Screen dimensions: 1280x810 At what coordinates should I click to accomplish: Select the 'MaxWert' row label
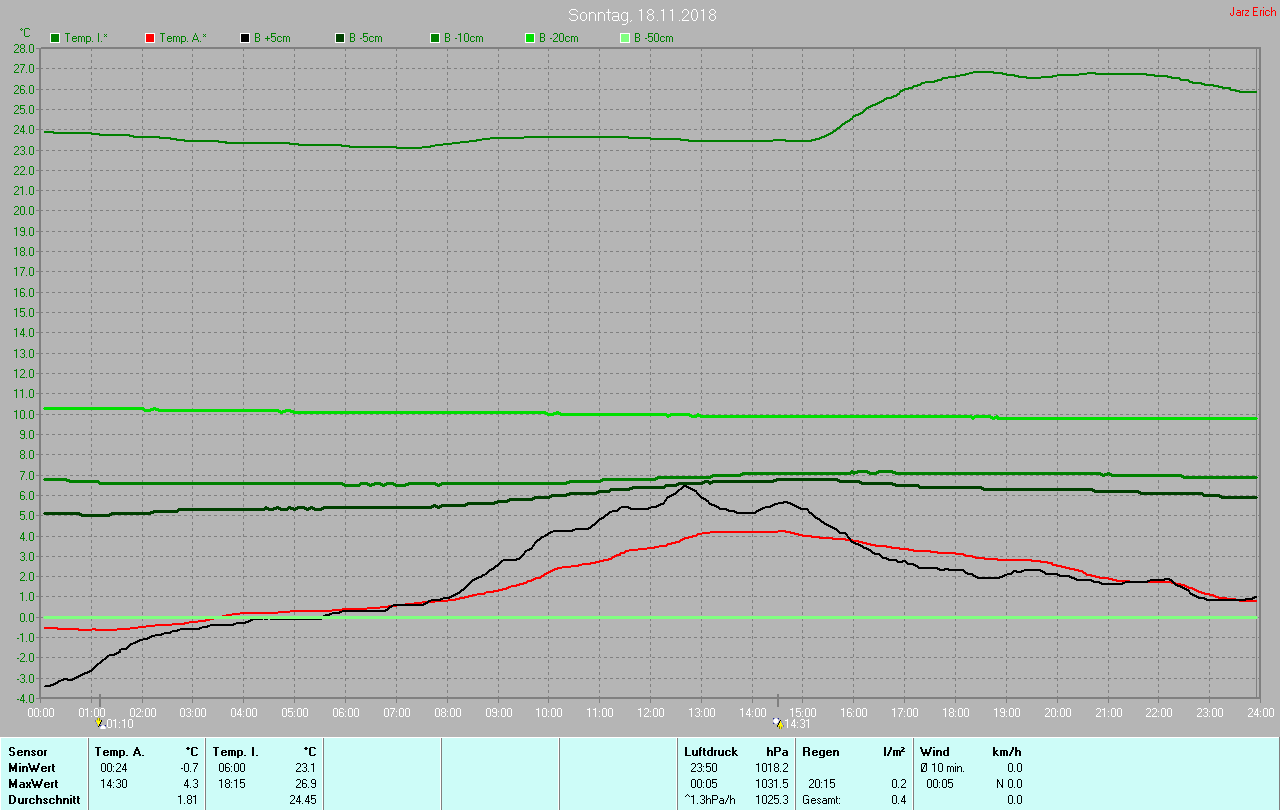tap(33, 783)
